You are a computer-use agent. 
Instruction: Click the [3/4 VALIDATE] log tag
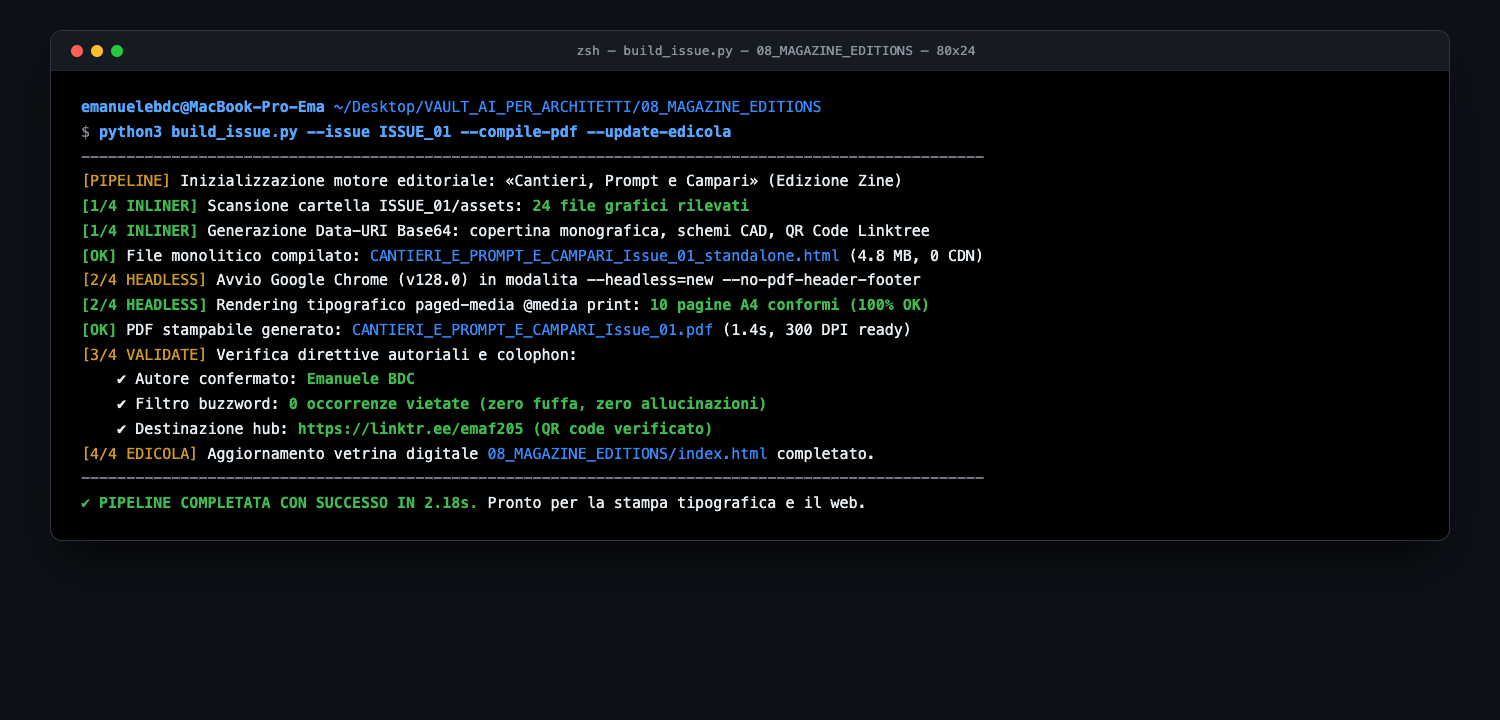pyautogui.click(x=144, y=355)
